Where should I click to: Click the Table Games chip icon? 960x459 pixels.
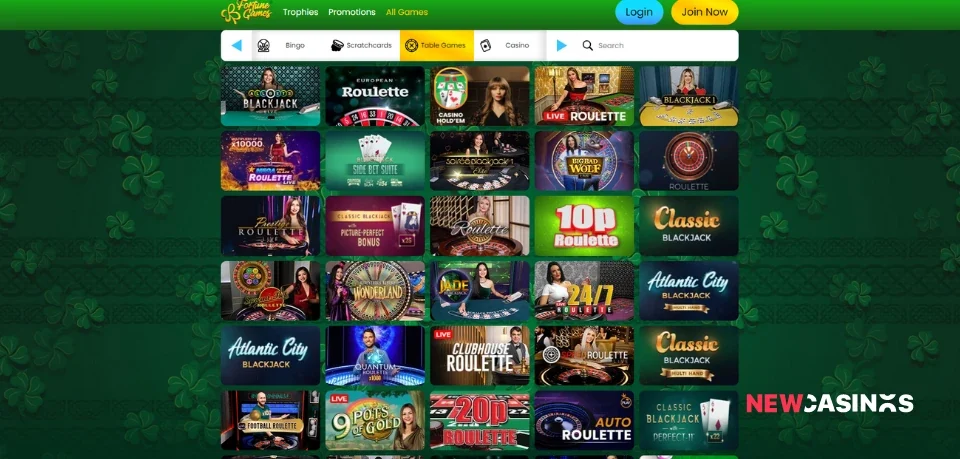point(411,45)
